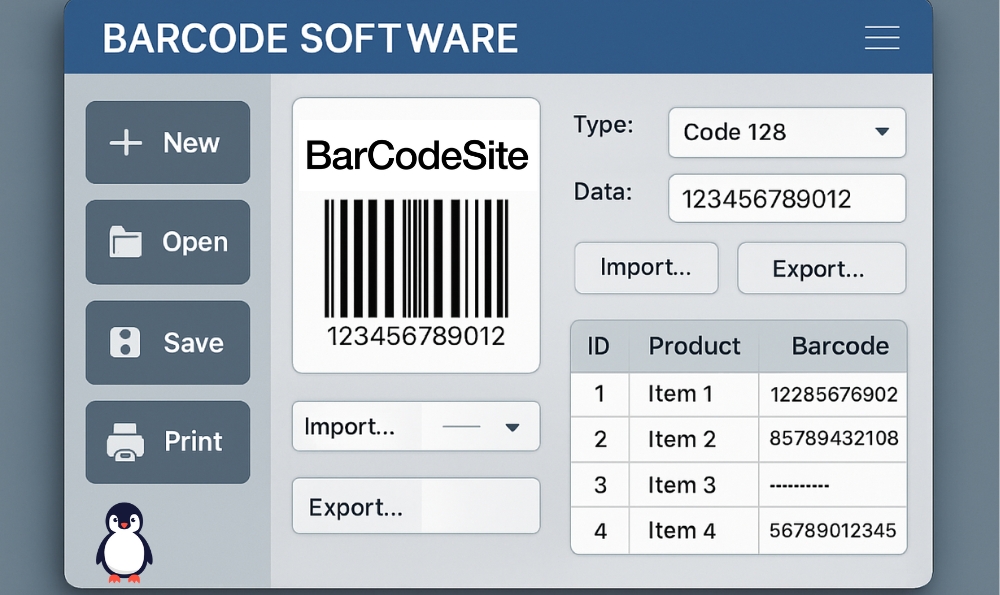Select the Item 2 cell

pos(694,439)
